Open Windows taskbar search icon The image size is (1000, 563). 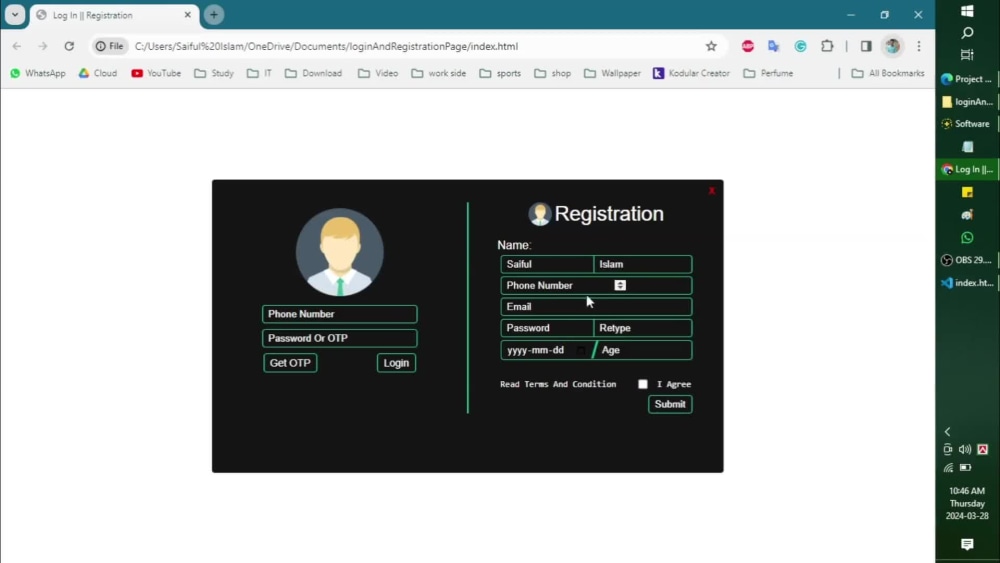point(967,33)
